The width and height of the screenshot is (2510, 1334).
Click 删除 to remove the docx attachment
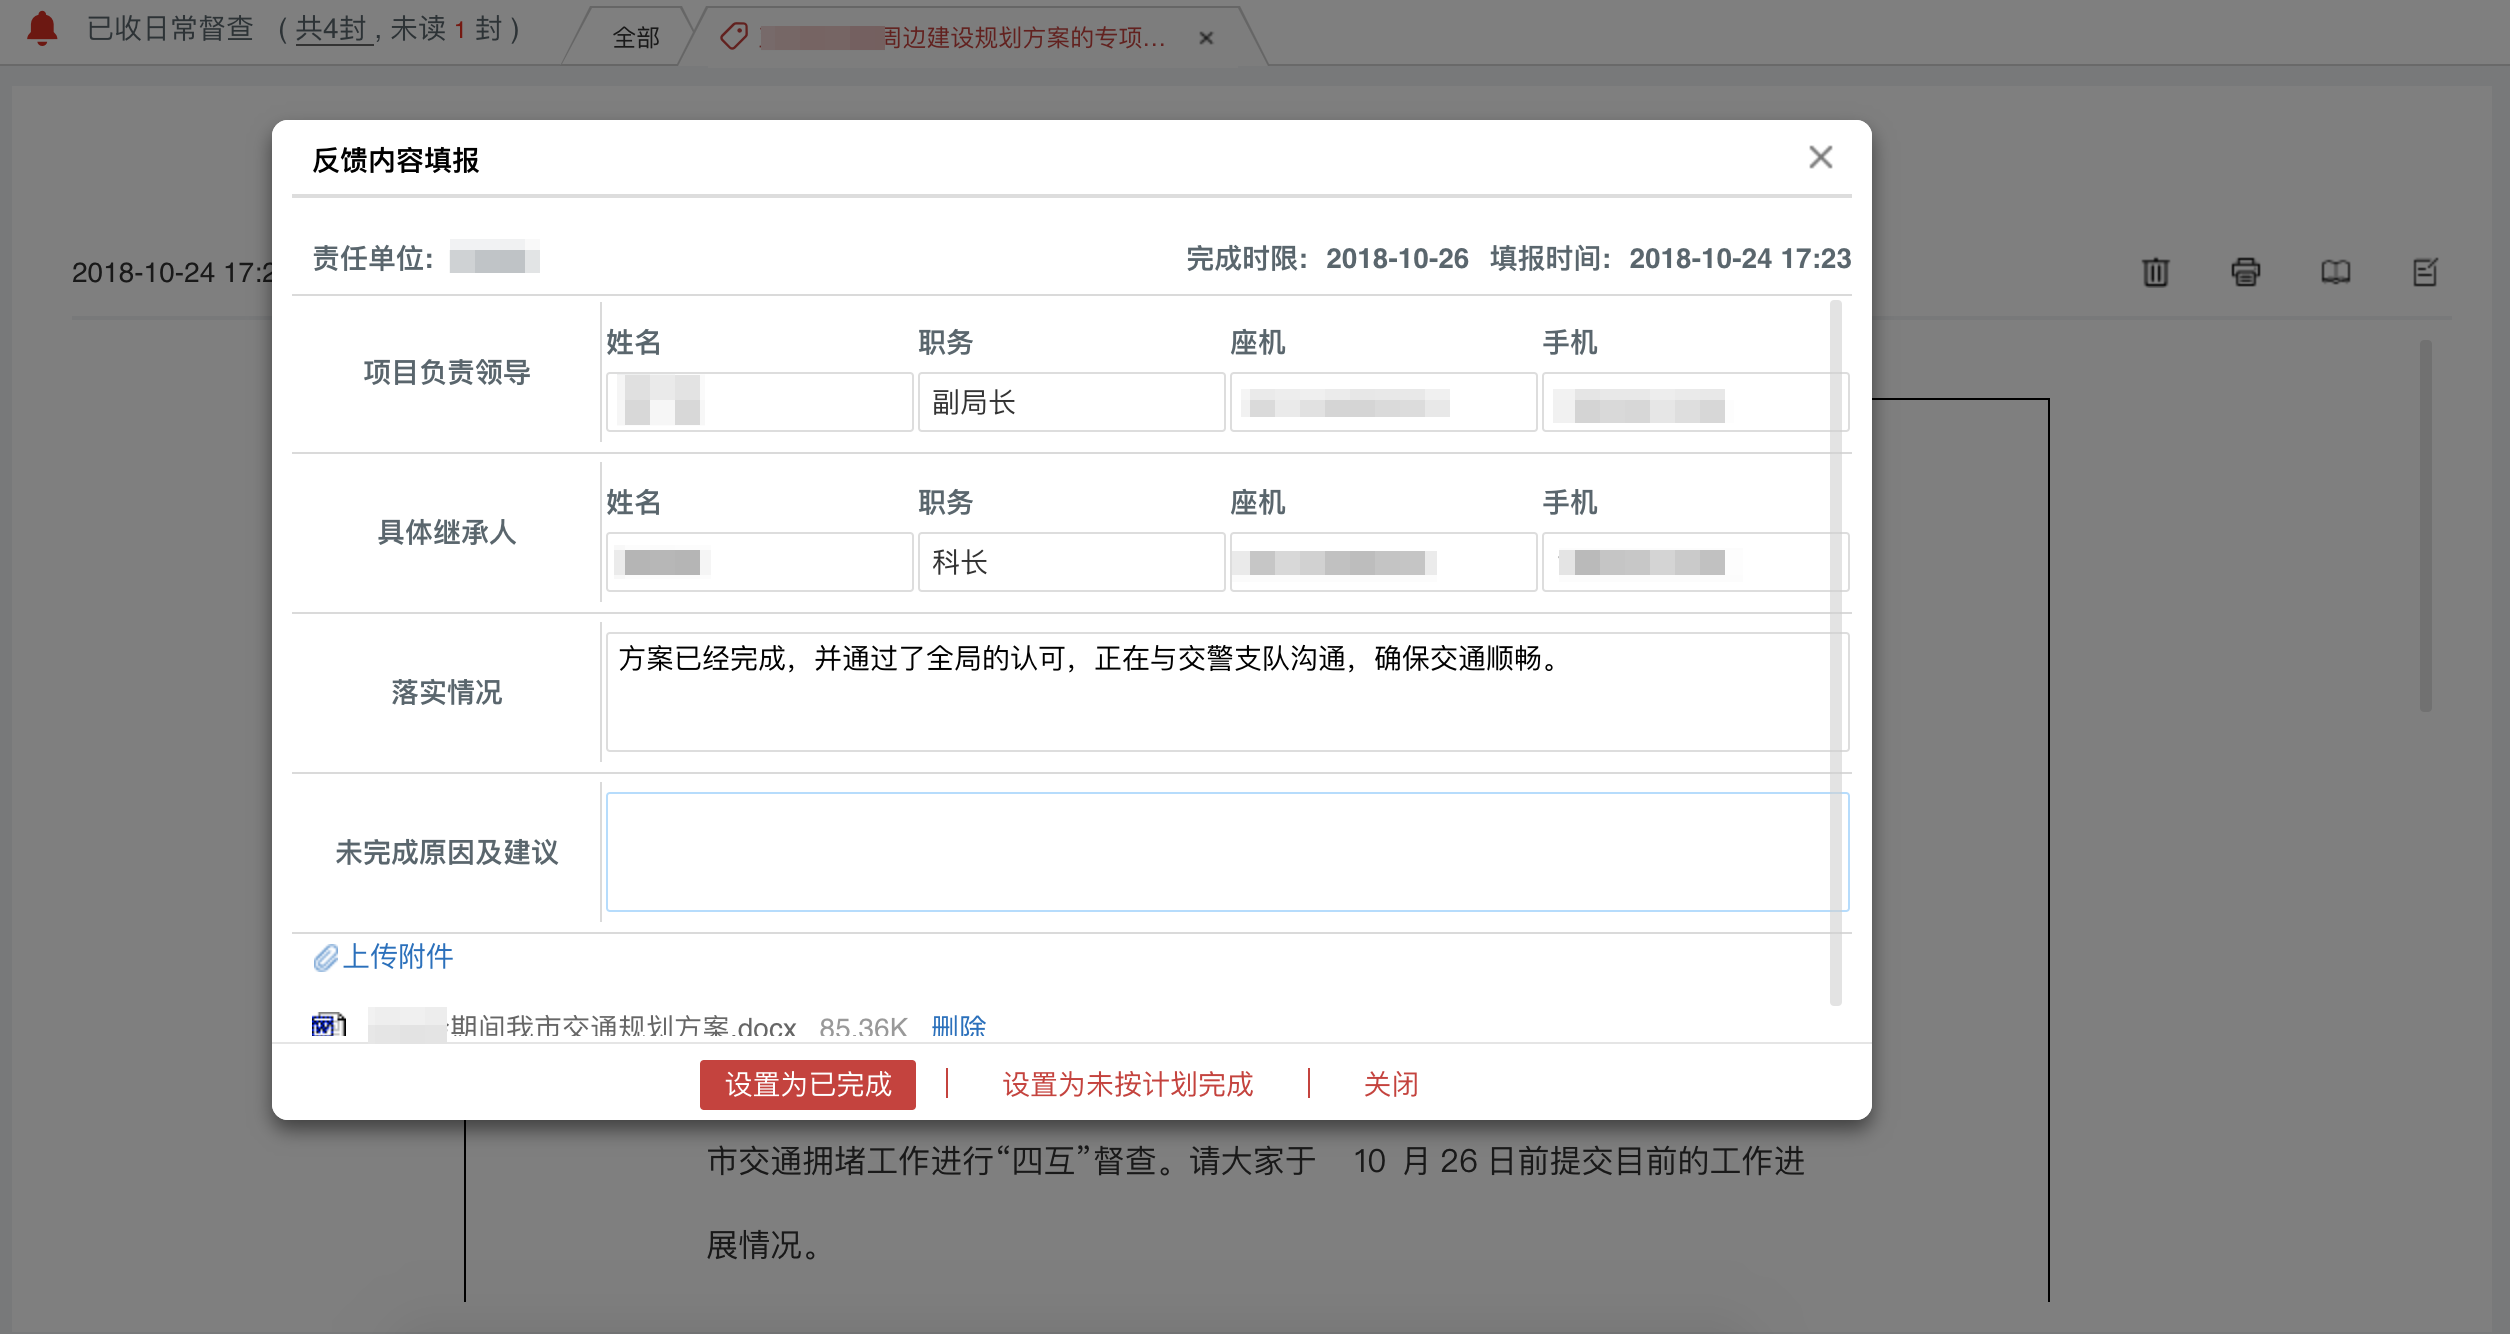pyautogui.click(x=958, y=1027)
